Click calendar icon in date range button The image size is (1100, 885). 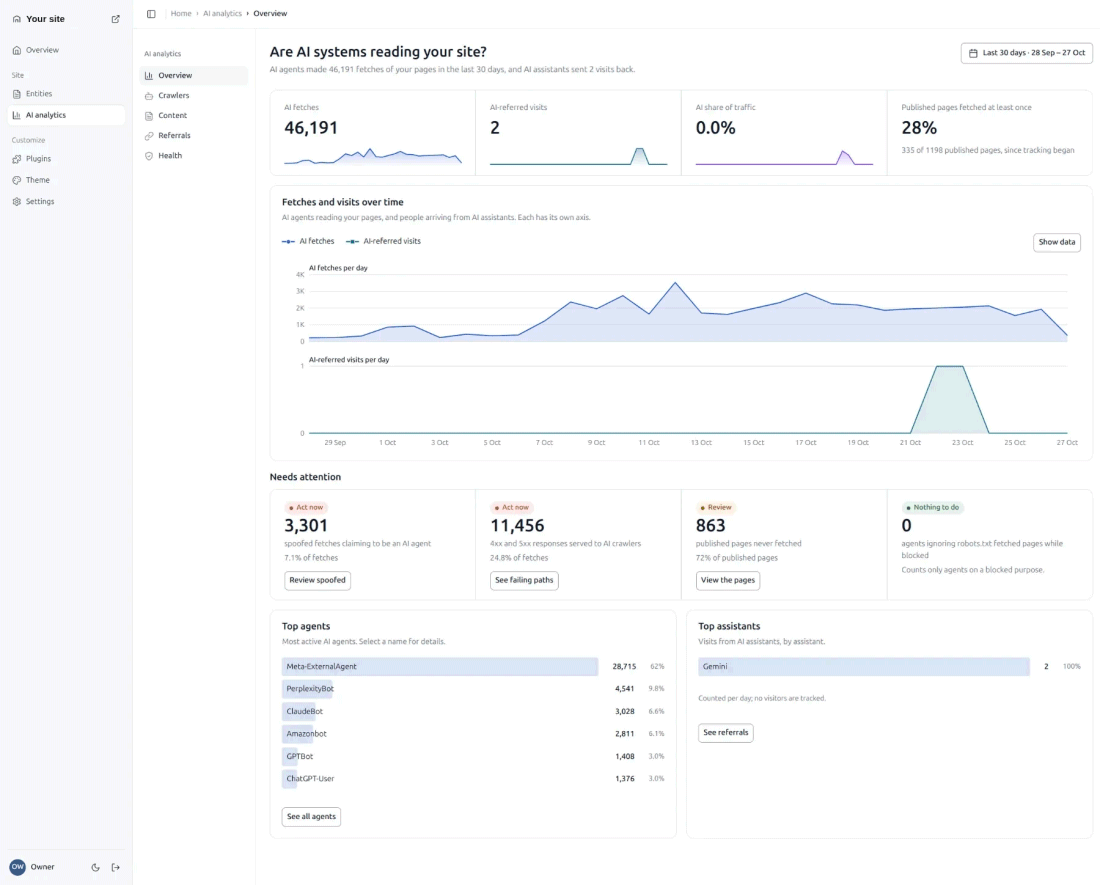pyautogui.click(x=973, y=53)
